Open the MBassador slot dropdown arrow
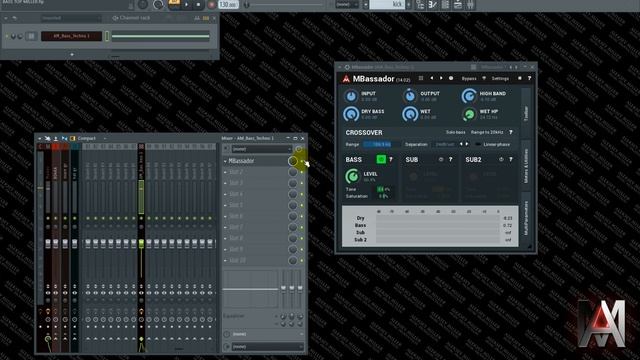This screenshot has width=640, height=360. (x=225, y=161)
